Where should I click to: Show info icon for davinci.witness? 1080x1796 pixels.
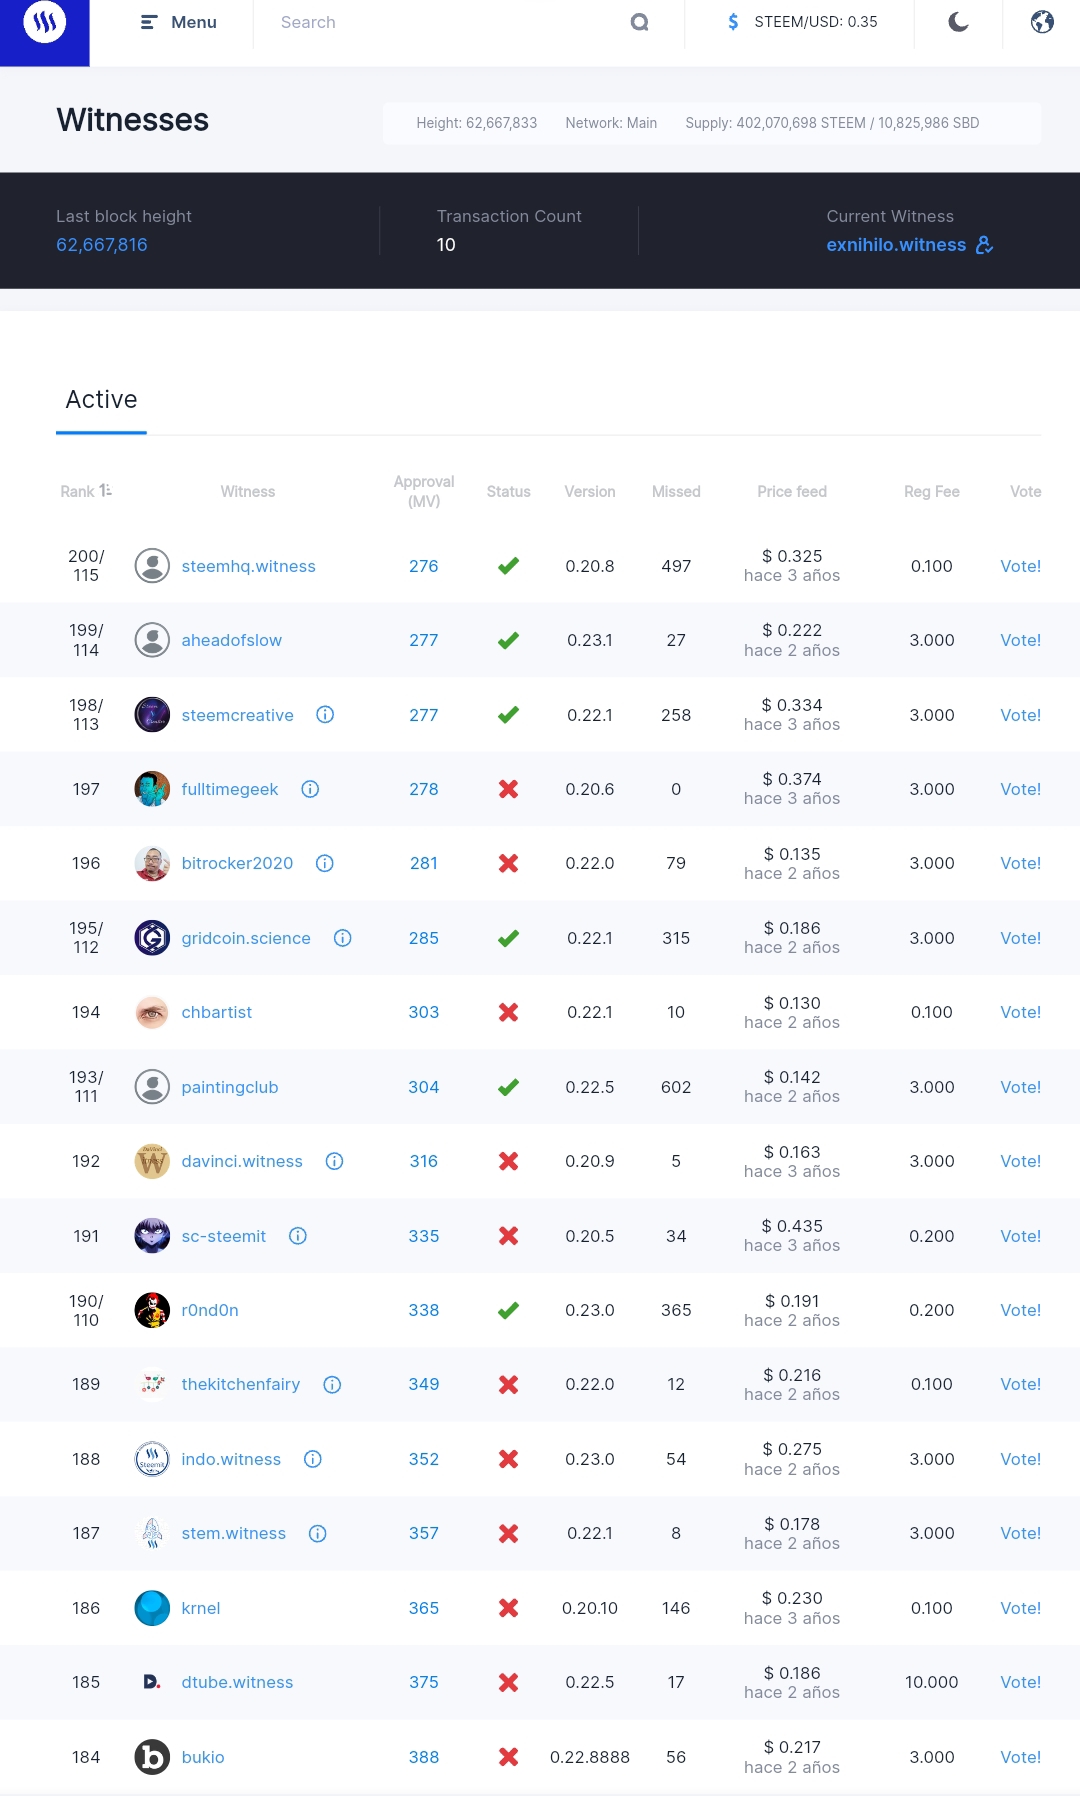pyautogui.click(x=334, y=1161)
